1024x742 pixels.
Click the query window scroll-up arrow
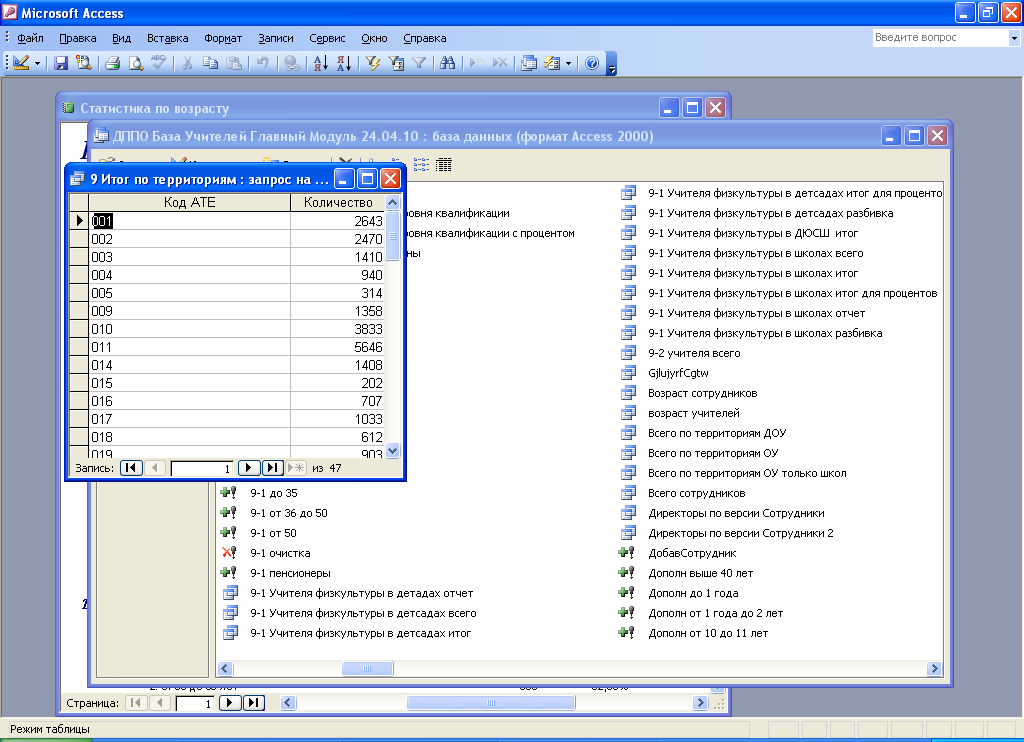point(392,202)
